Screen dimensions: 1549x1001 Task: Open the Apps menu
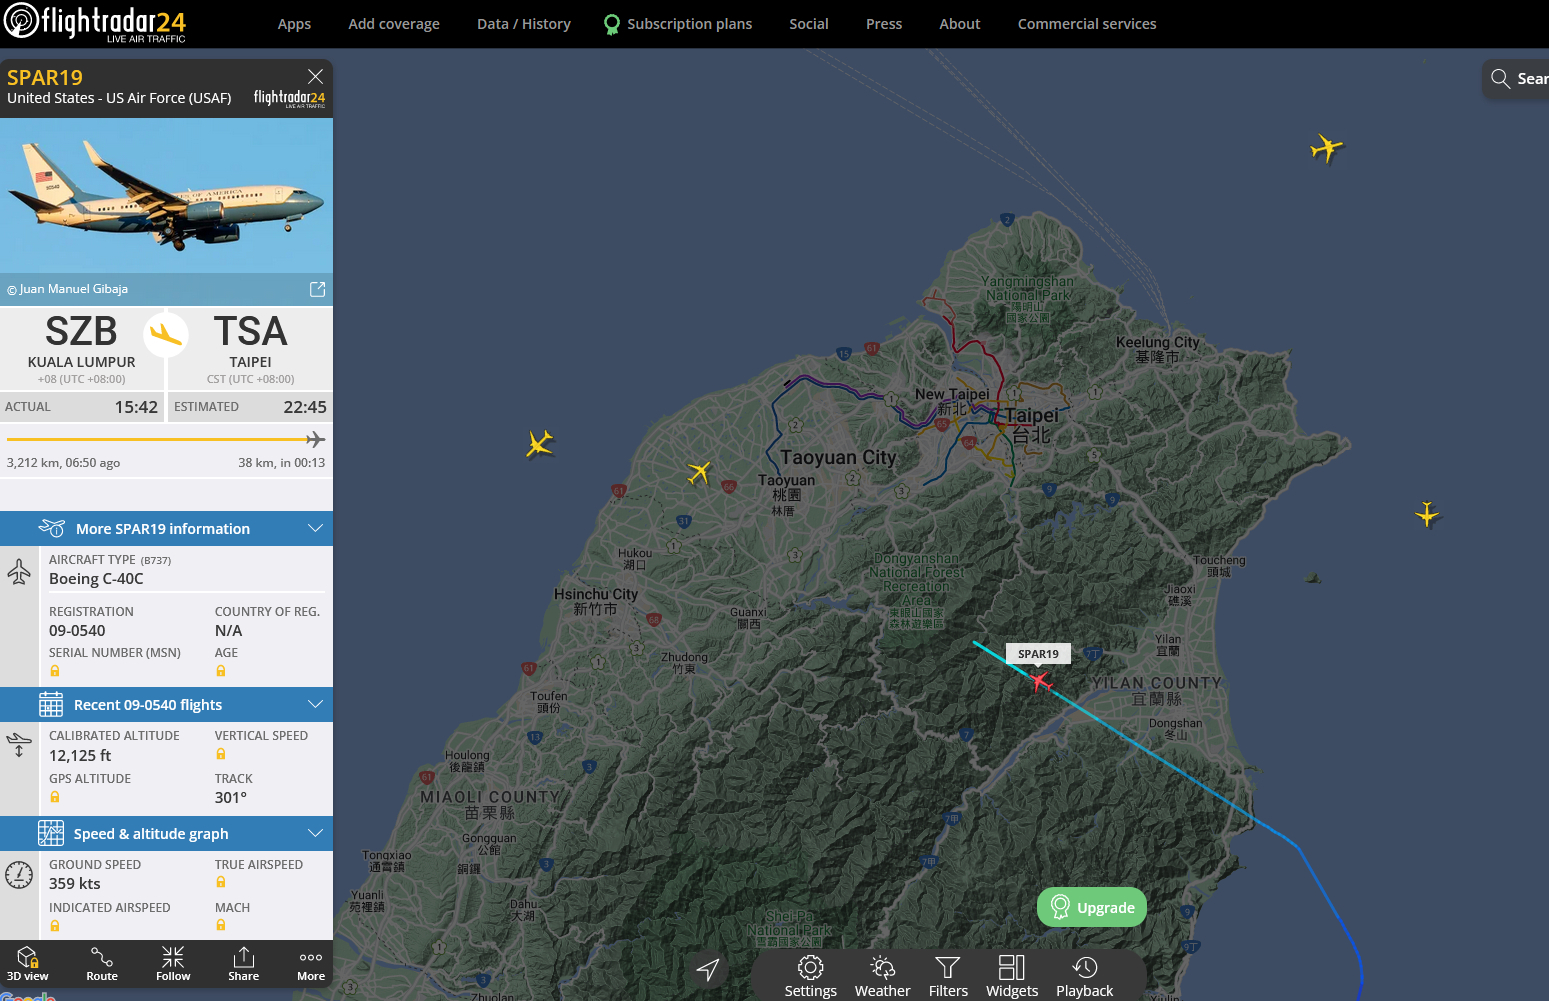tap(294, 24)
